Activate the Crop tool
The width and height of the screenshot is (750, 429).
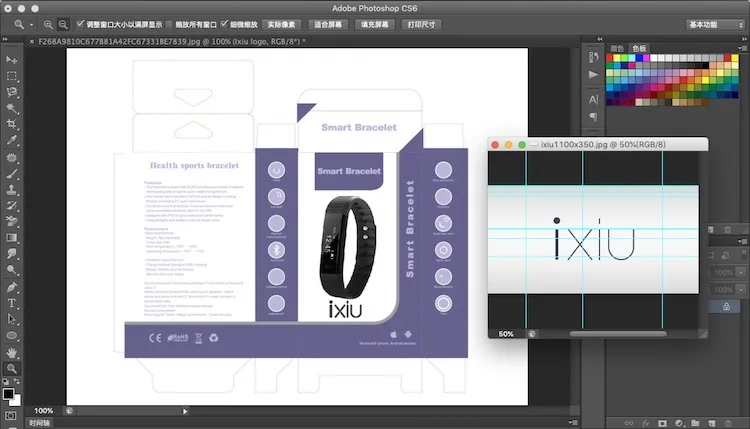tap(12, 124)
